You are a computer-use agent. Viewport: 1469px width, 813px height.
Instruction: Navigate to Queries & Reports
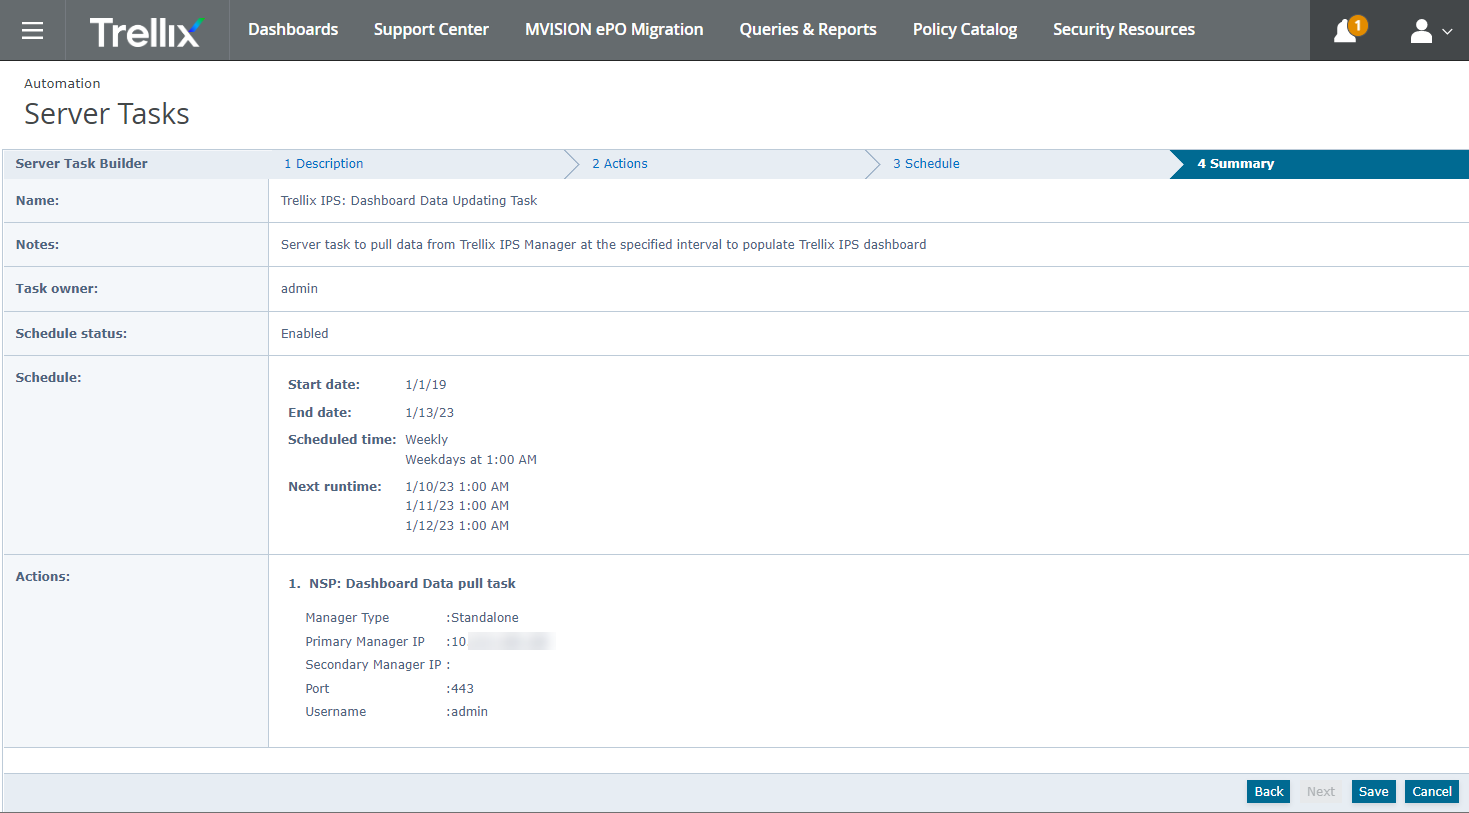[x=808, y=30]
